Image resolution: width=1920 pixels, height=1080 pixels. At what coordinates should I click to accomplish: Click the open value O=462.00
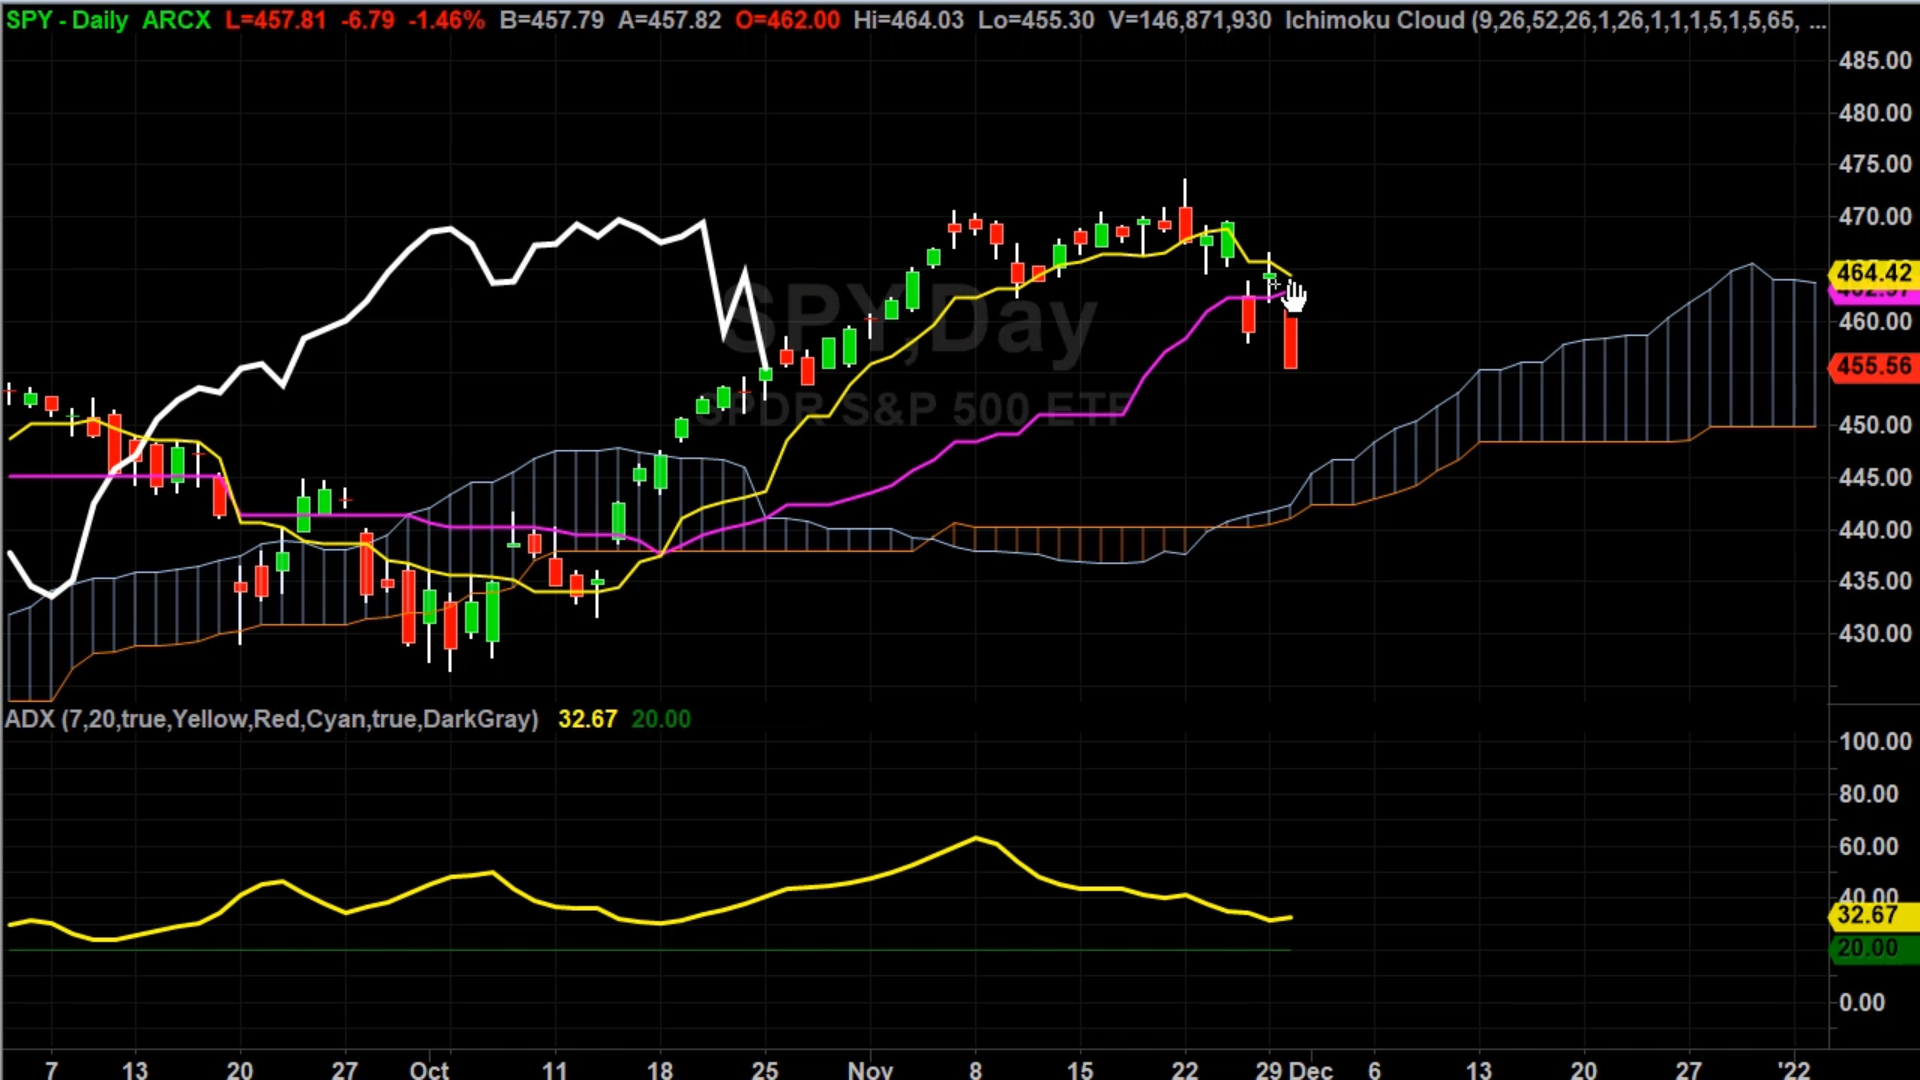[x=787, y=20]
